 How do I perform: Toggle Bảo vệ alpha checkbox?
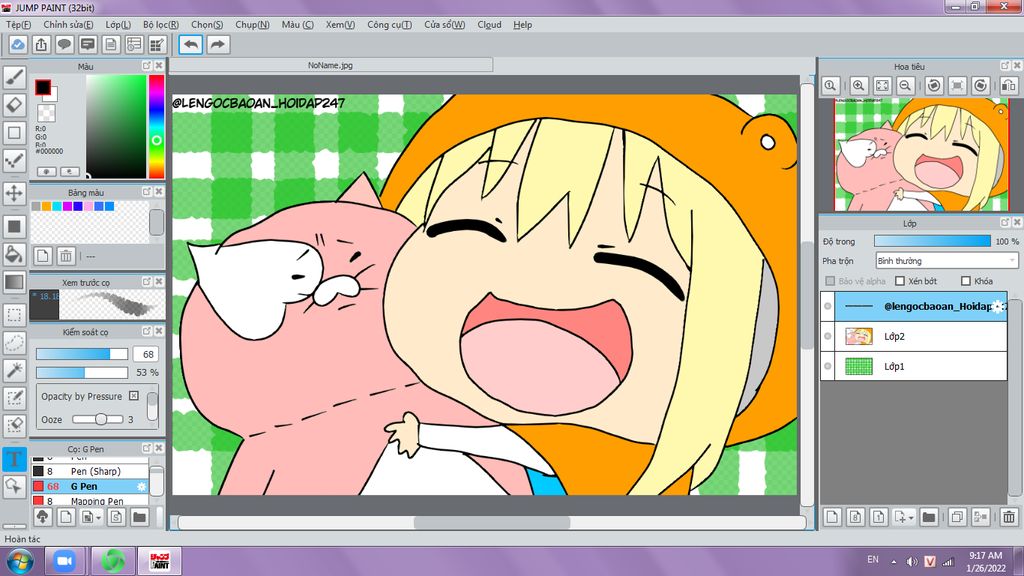click(x=830, y=281)
